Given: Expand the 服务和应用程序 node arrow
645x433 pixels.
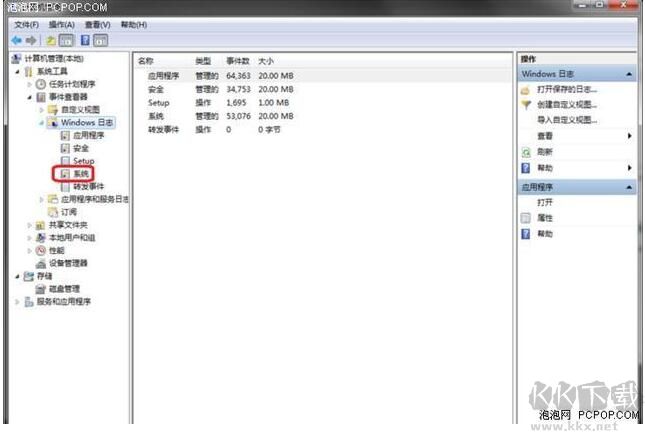Looking at the screenshot, I should (18, 302).
